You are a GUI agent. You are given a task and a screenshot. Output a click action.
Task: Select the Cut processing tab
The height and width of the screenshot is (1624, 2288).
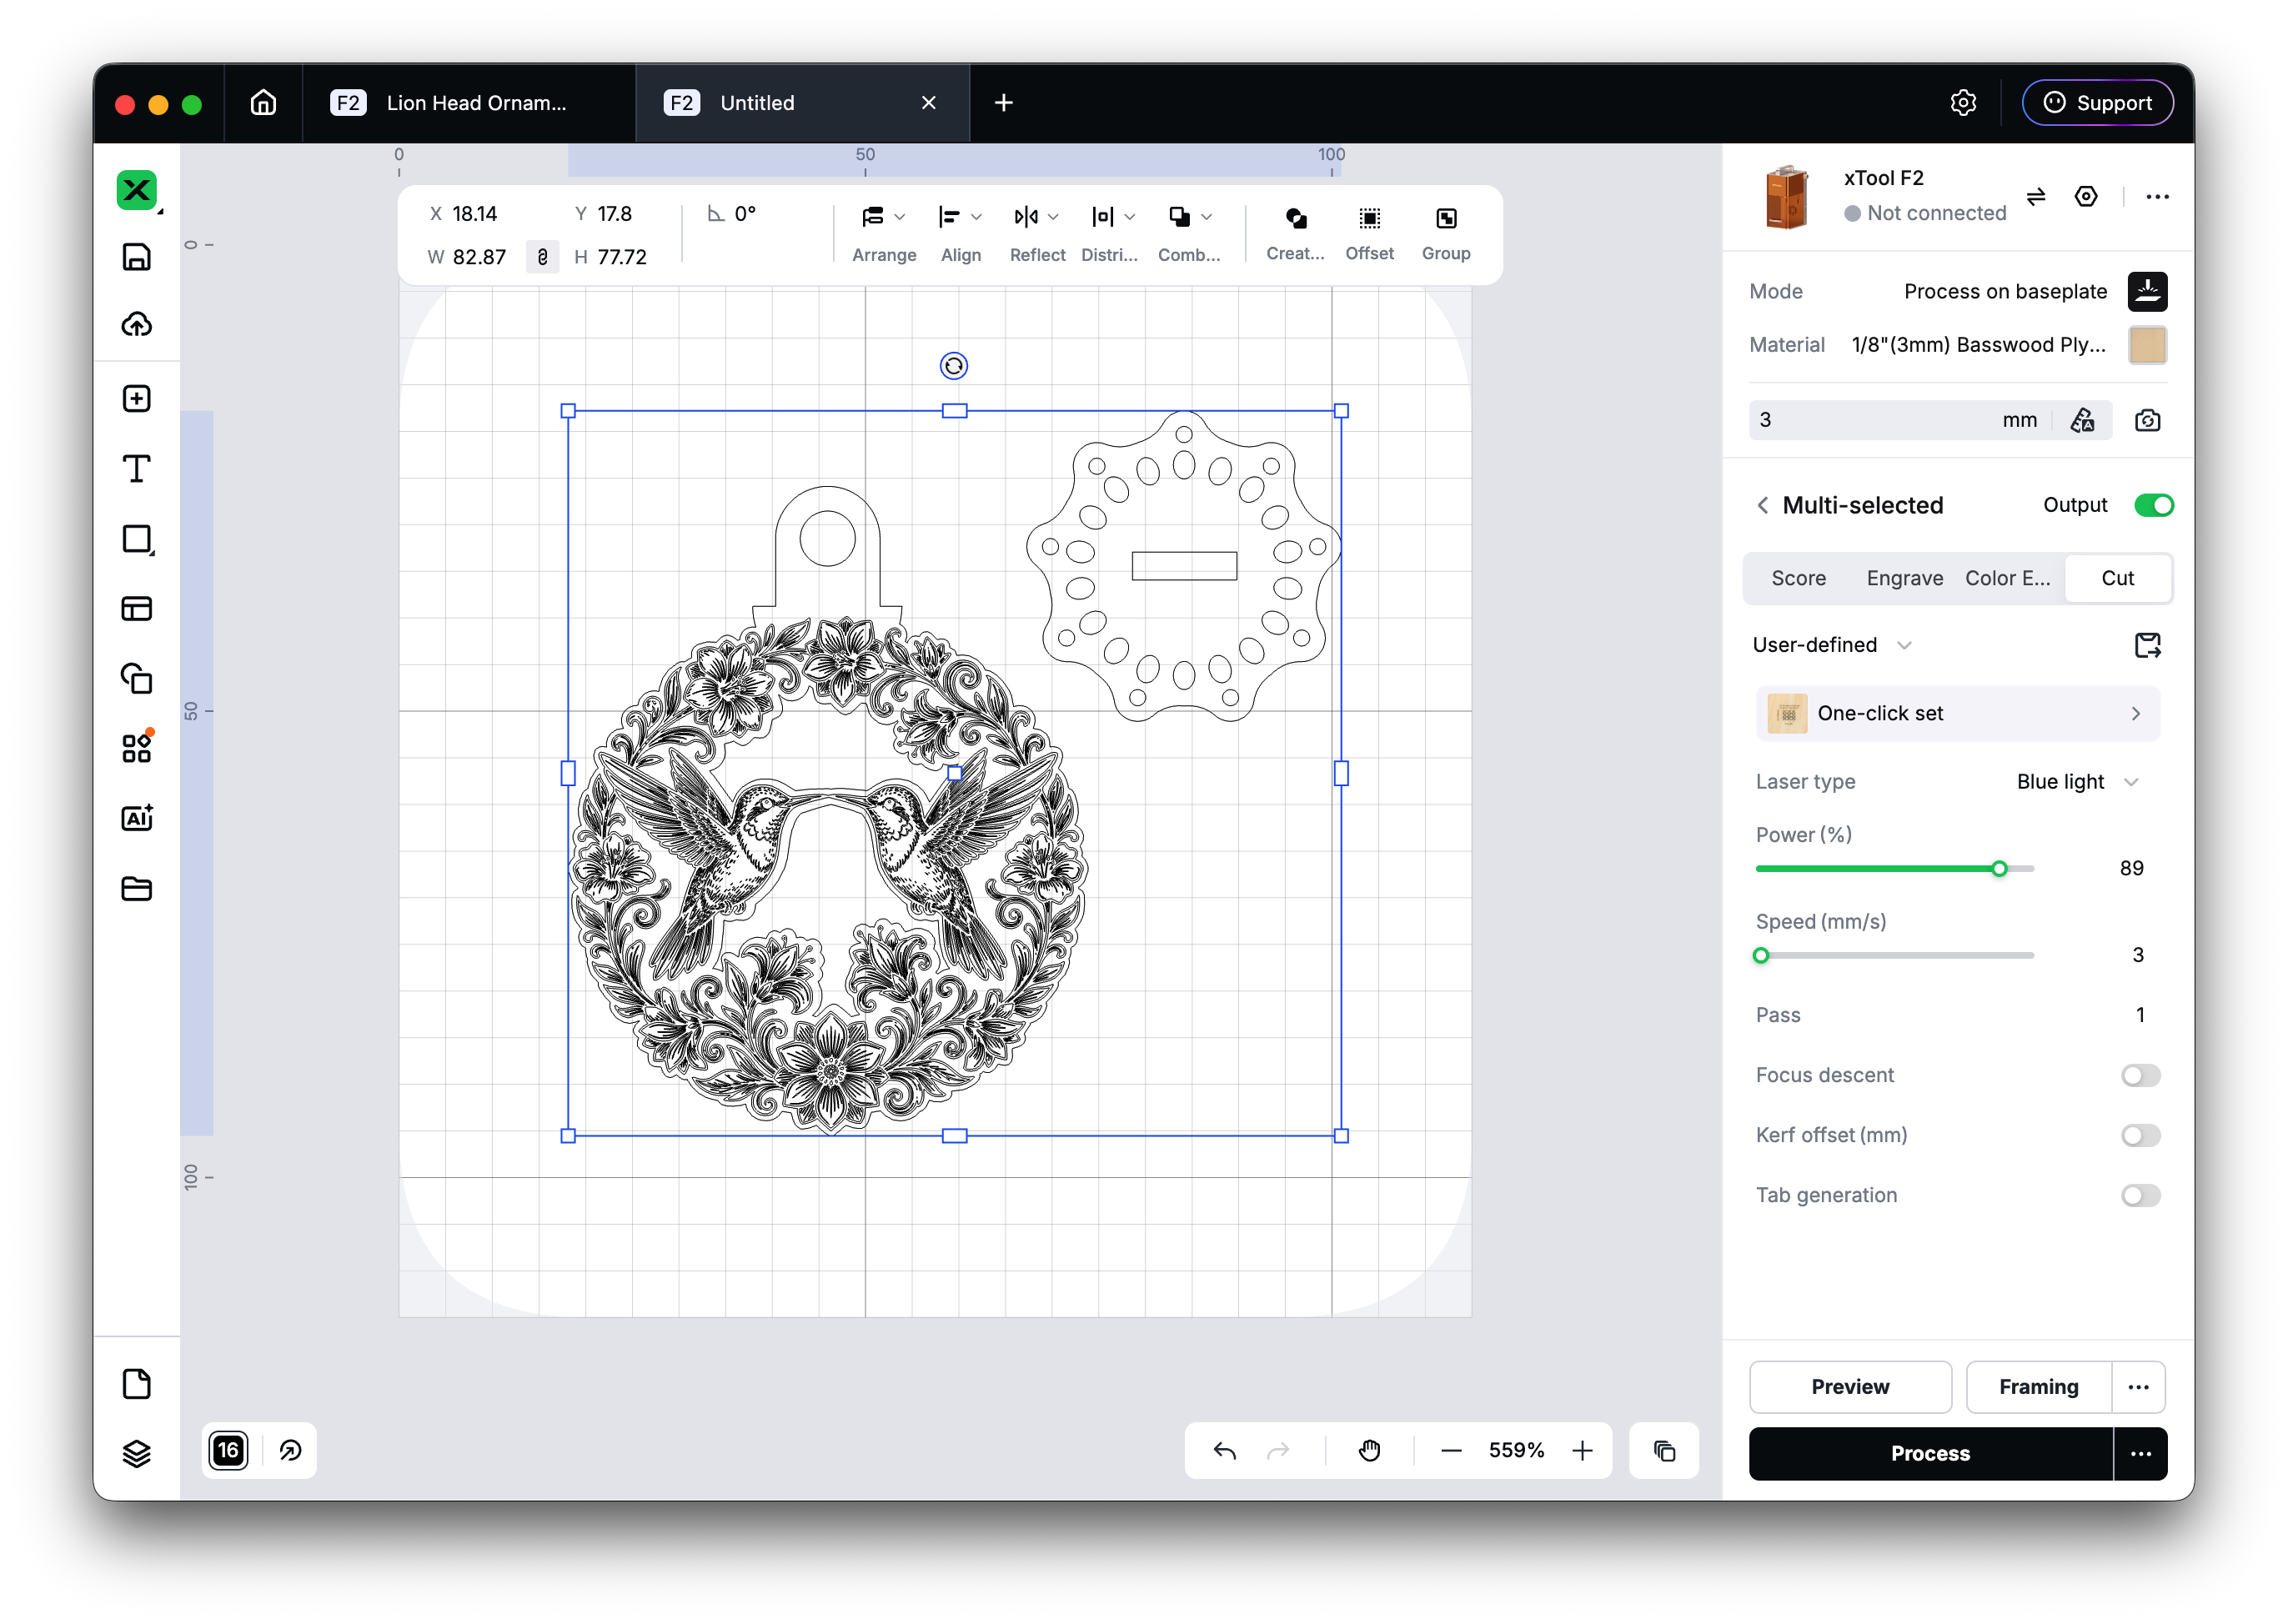click(2117, 578)
